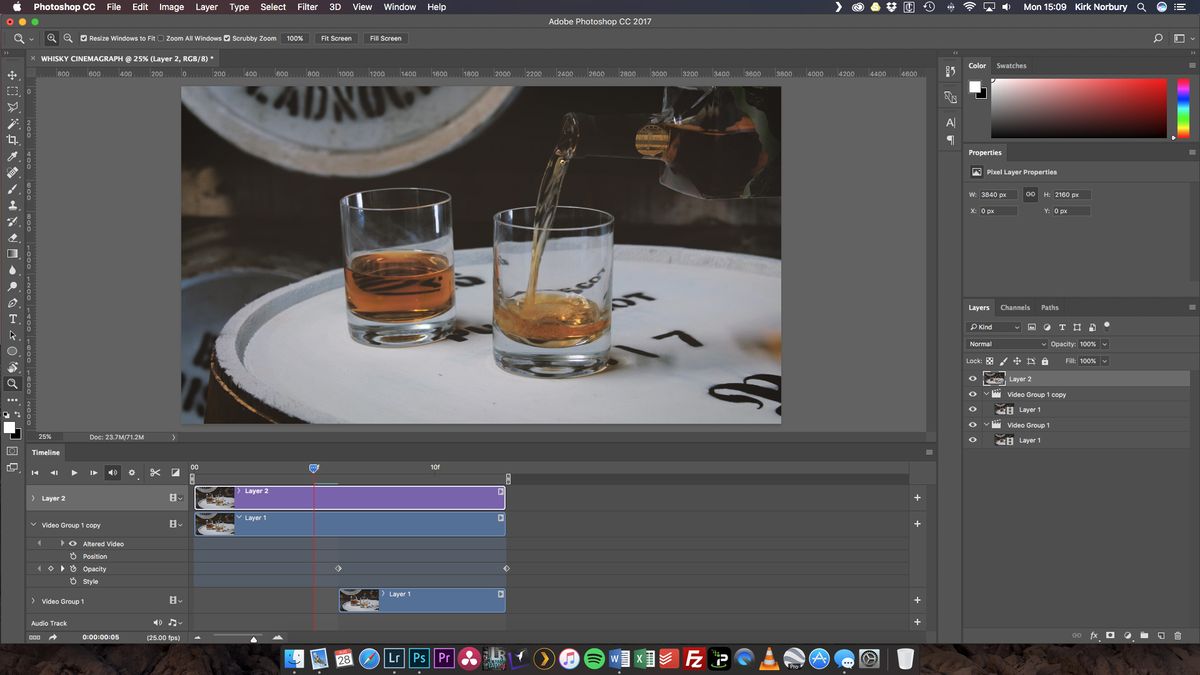Viewport: 1200px width, 675px height.
Task: Switch to the Channels tab
Action: point(1015,307)
